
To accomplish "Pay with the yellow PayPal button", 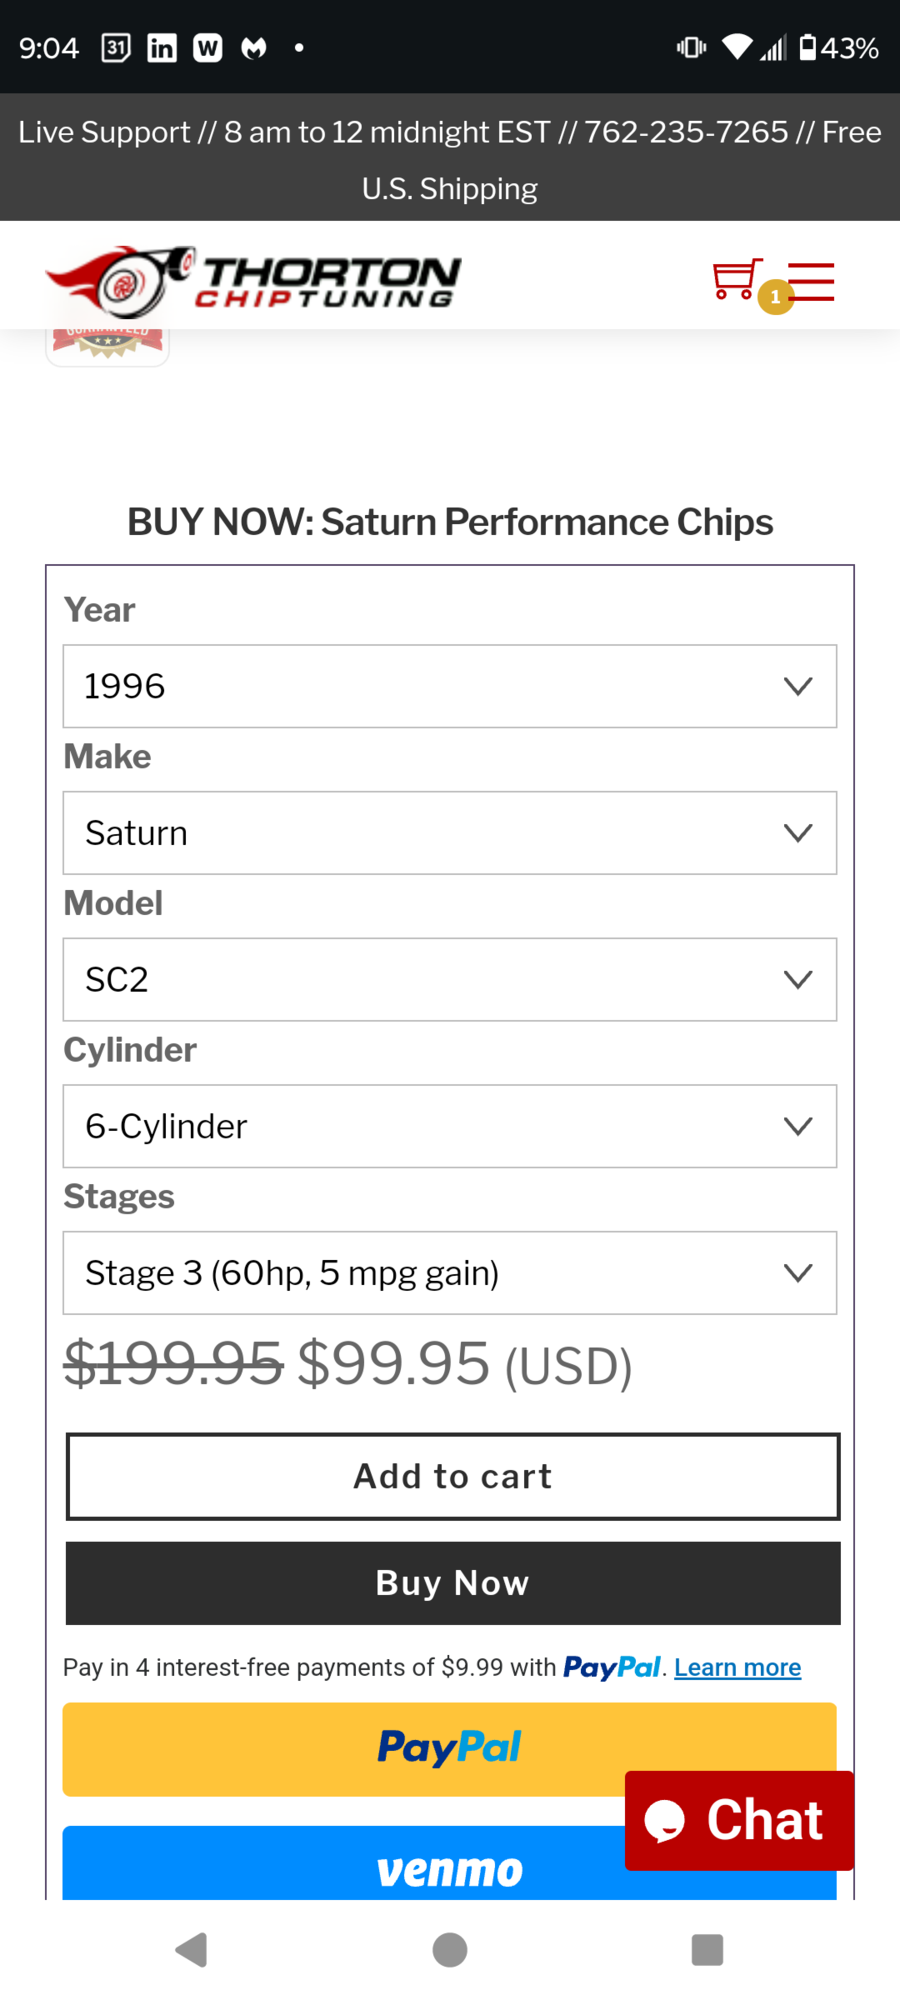I will coord(340,1748).
